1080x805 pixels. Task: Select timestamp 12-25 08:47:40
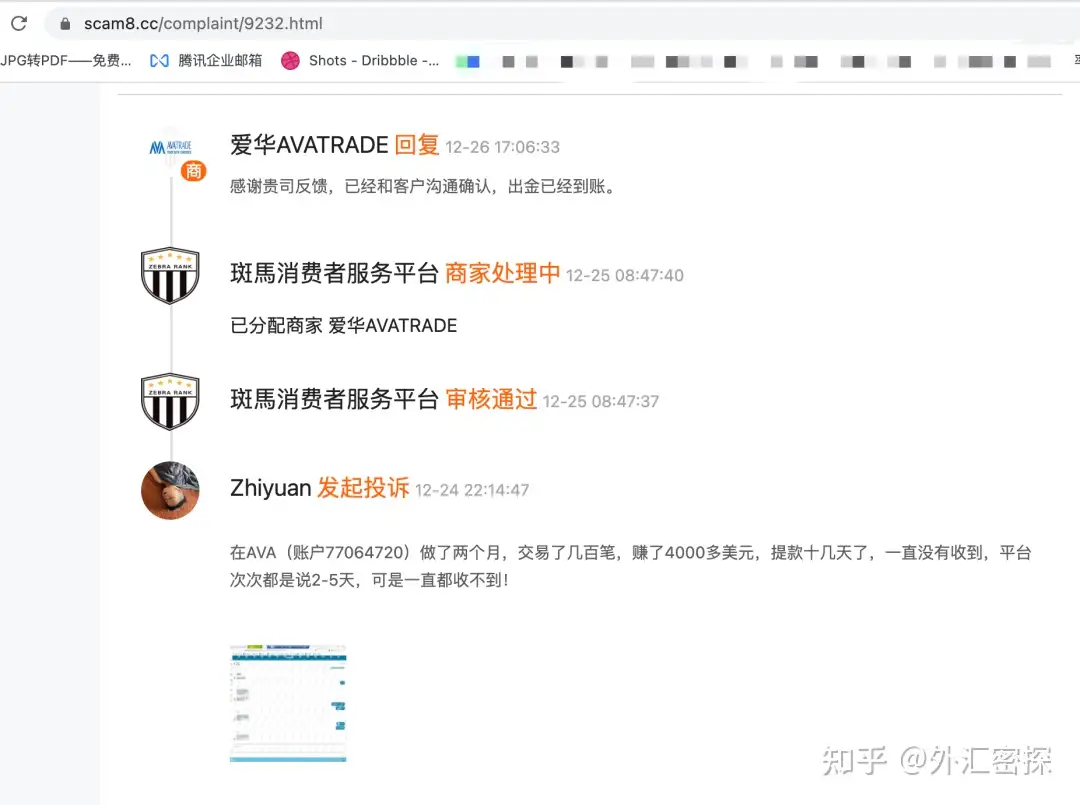[625, 275]
